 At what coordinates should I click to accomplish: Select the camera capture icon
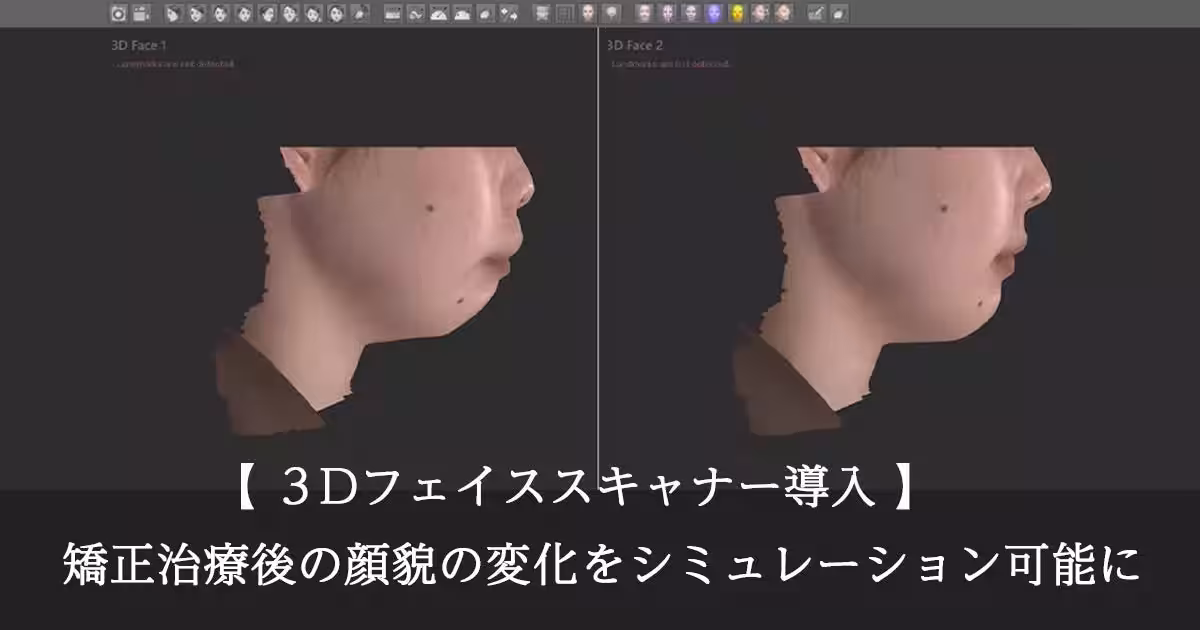point(119,12)
